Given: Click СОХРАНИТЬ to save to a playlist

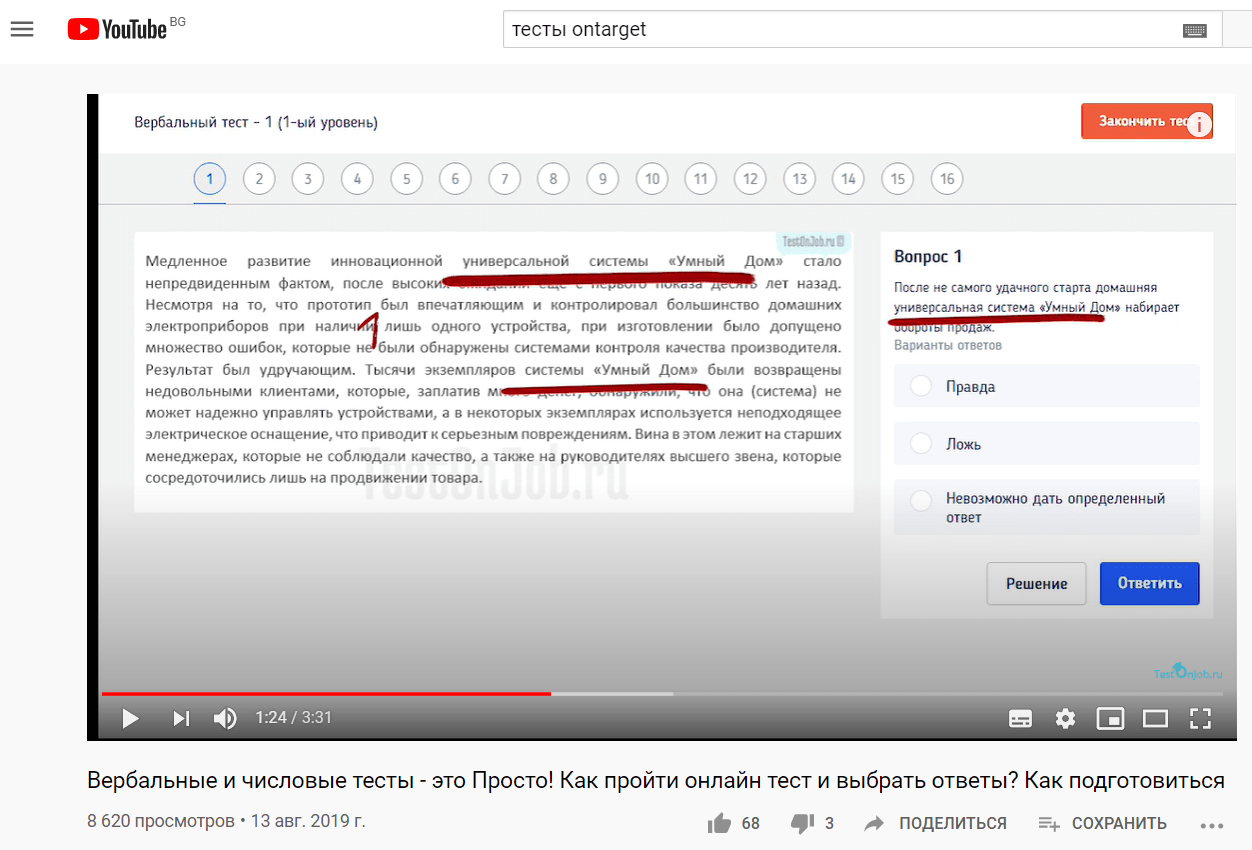Looking at the screenshot, I should click(x=1103, y=823).
